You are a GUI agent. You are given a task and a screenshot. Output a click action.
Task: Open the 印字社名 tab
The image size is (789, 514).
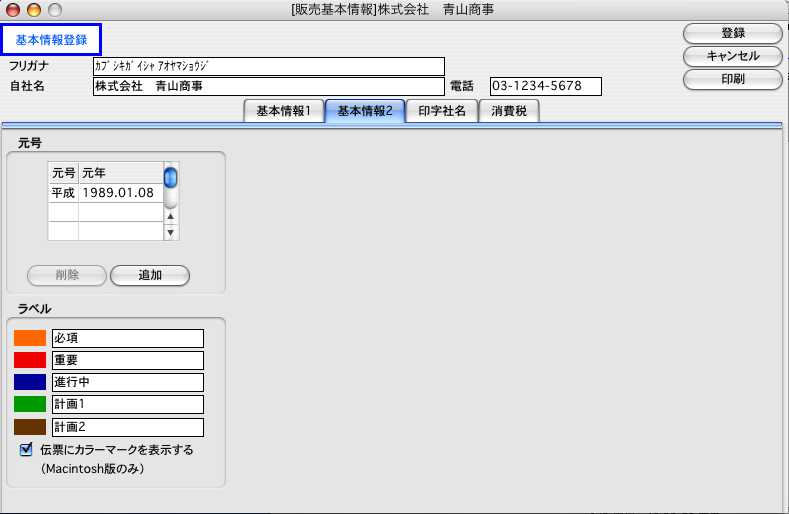click(442, 111)
